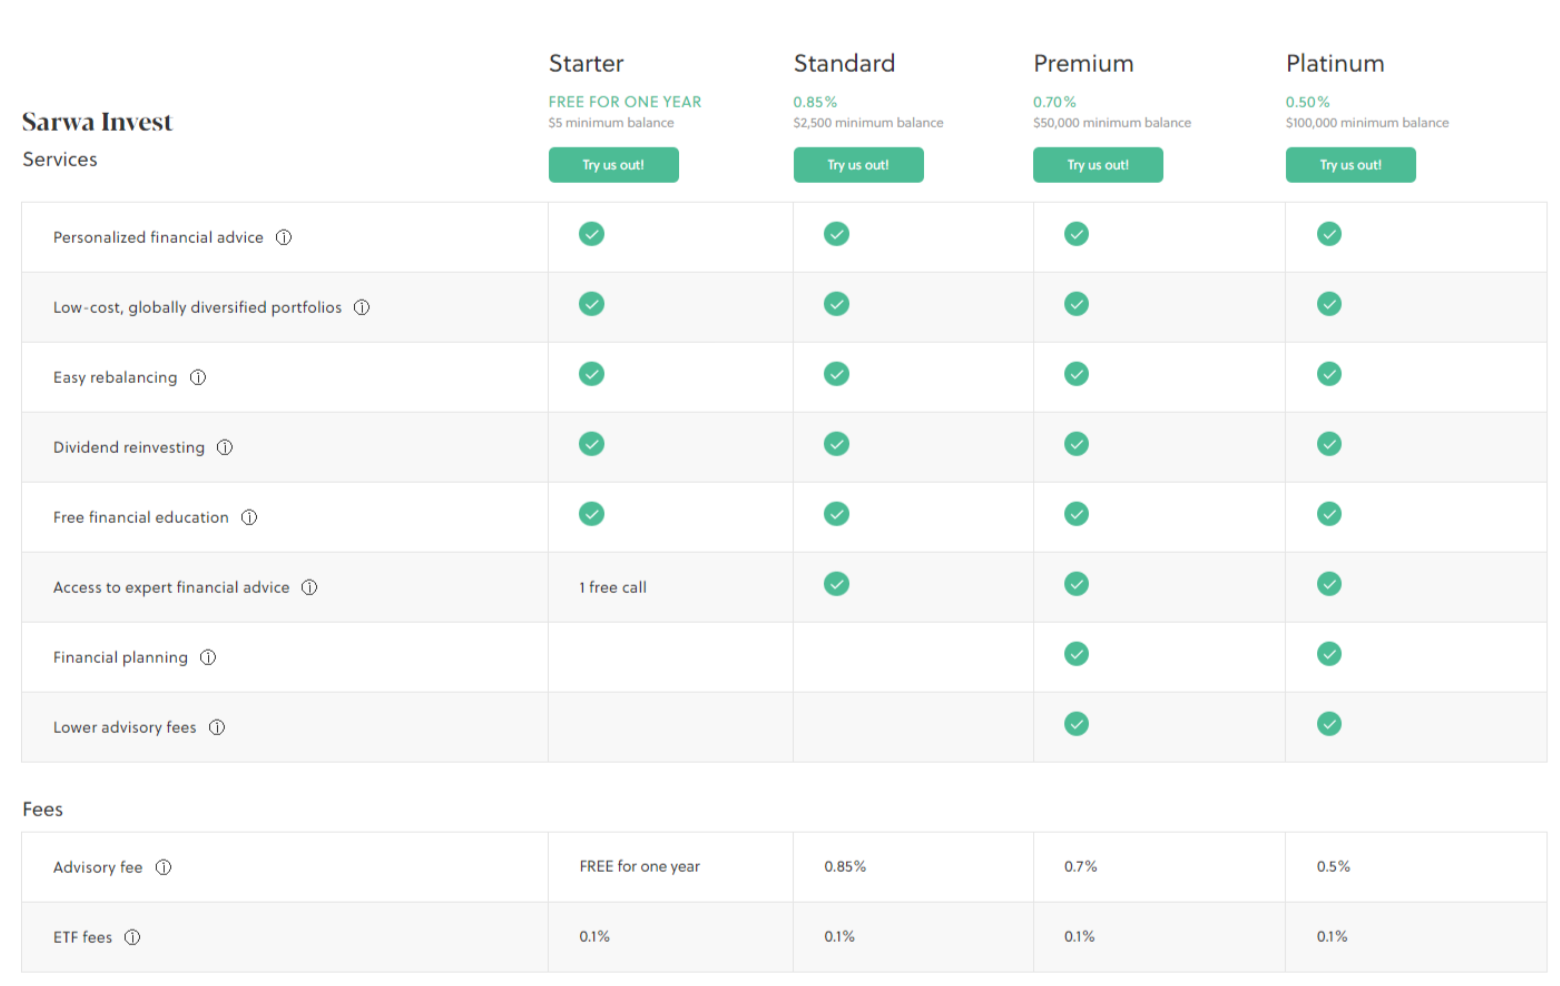
Task: Click info icon next to Free financial education
Action: point(249,517)
